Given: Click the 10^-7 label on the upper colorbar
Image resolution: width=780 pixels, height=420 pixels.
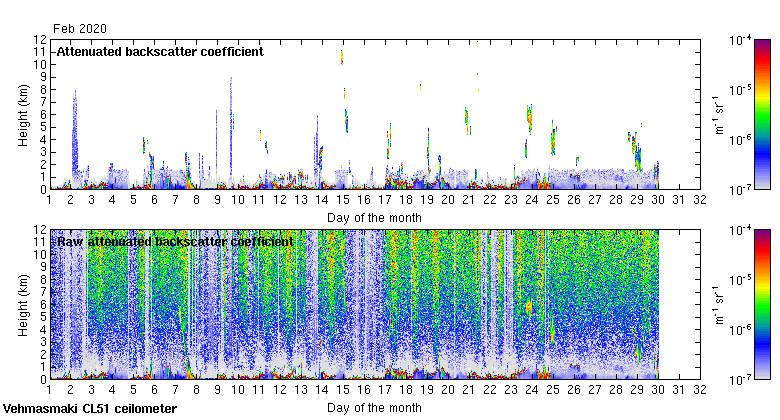Looking at the screenshot, I should 740,190.
